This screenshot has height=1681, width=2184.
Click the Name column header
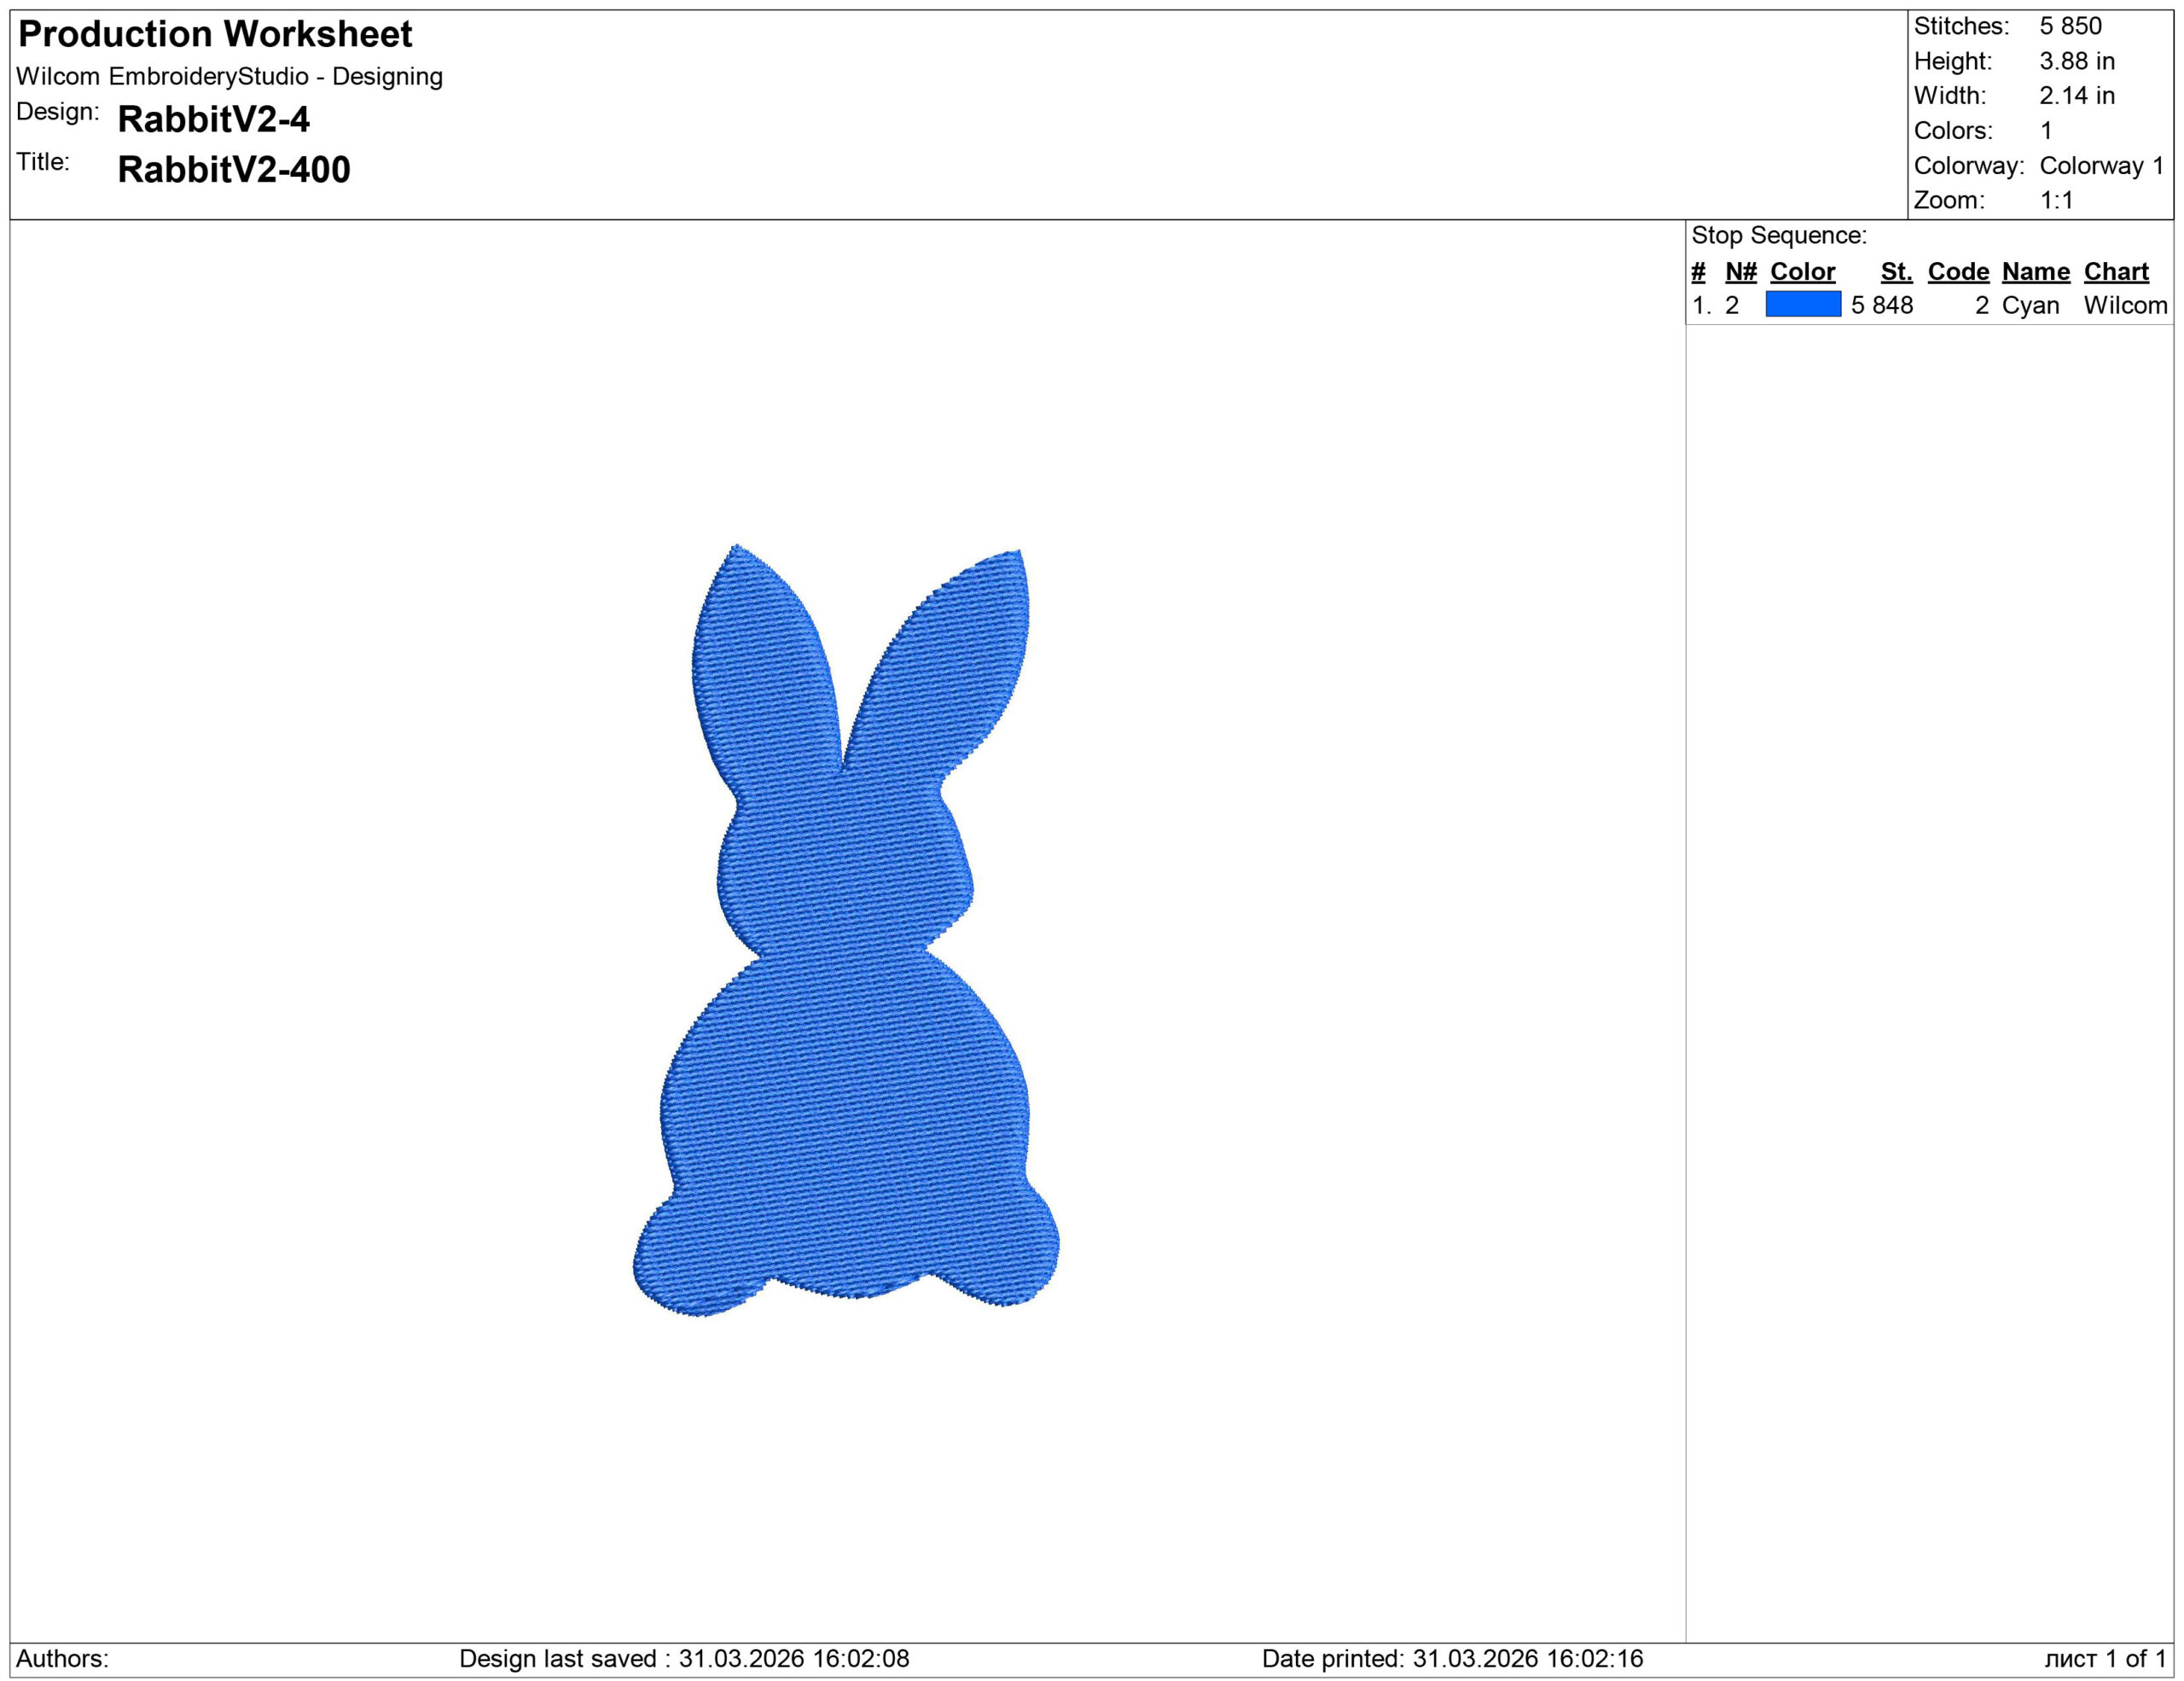click(2035, 271)
